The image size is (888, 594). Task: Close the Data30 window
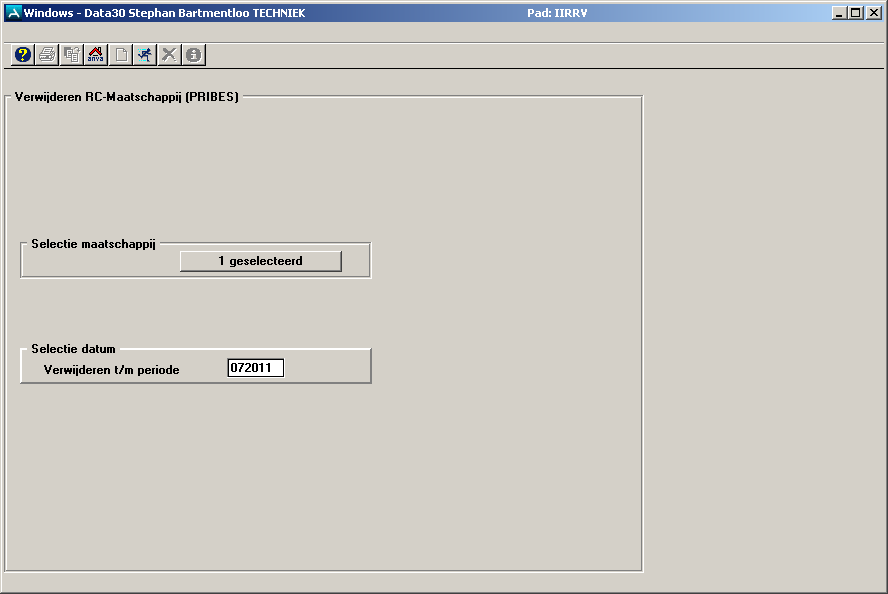[873, 13]
